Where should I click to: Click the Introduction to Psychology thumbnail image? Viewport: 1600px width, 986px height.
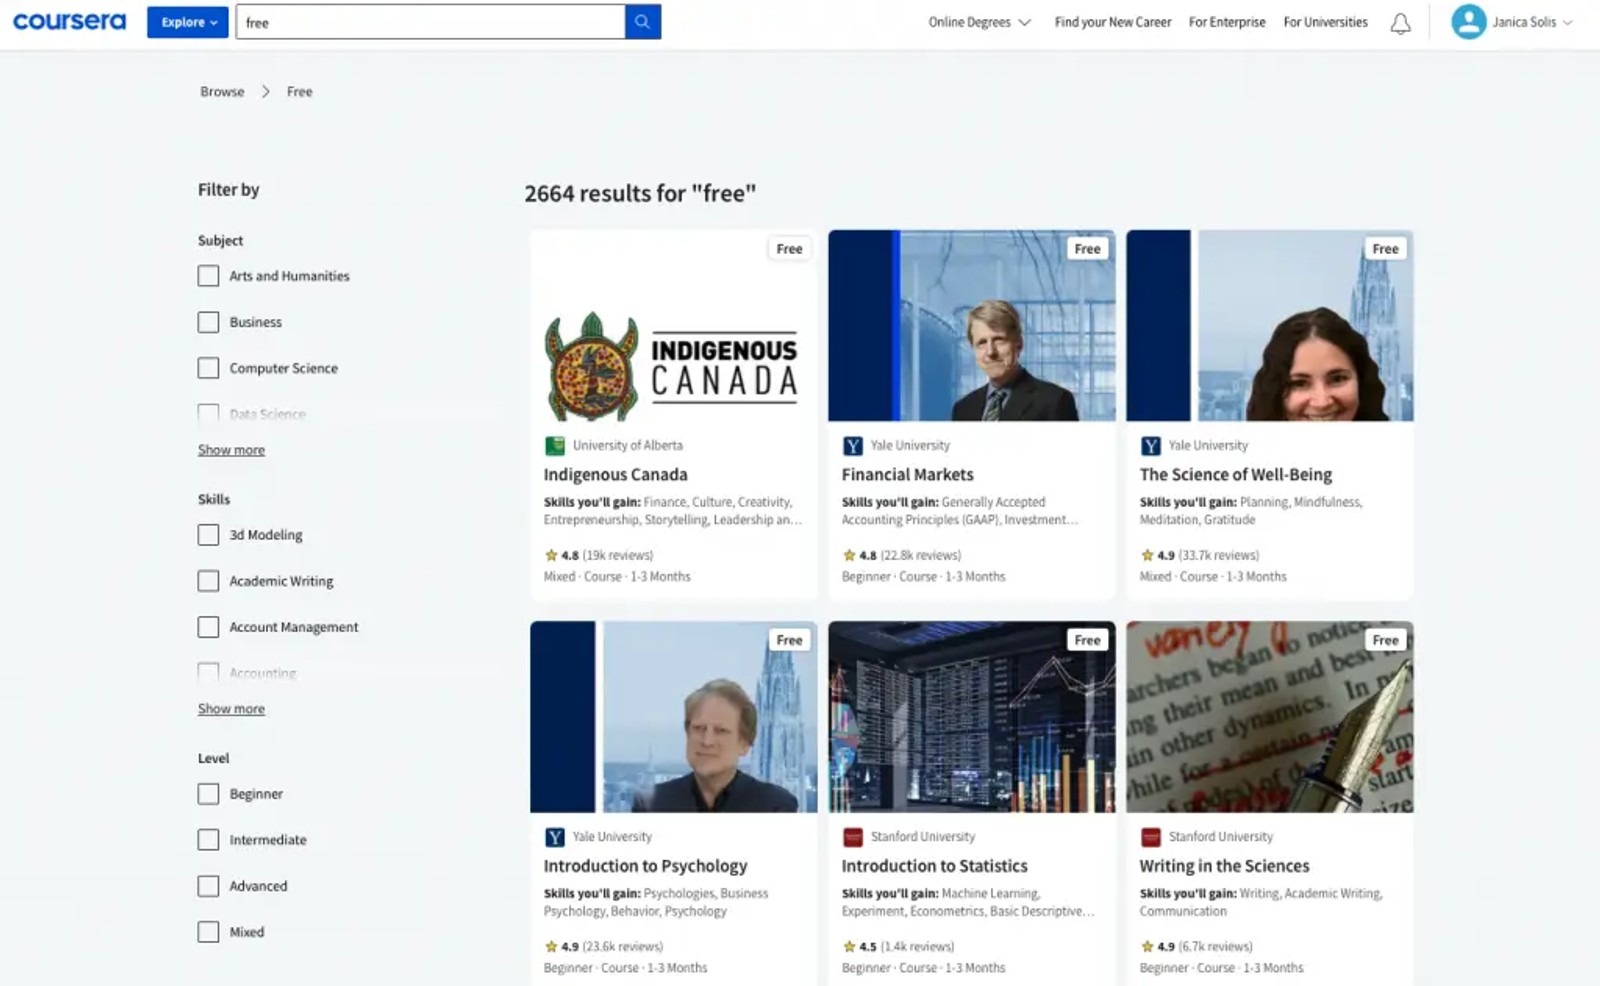click(673, 717)
